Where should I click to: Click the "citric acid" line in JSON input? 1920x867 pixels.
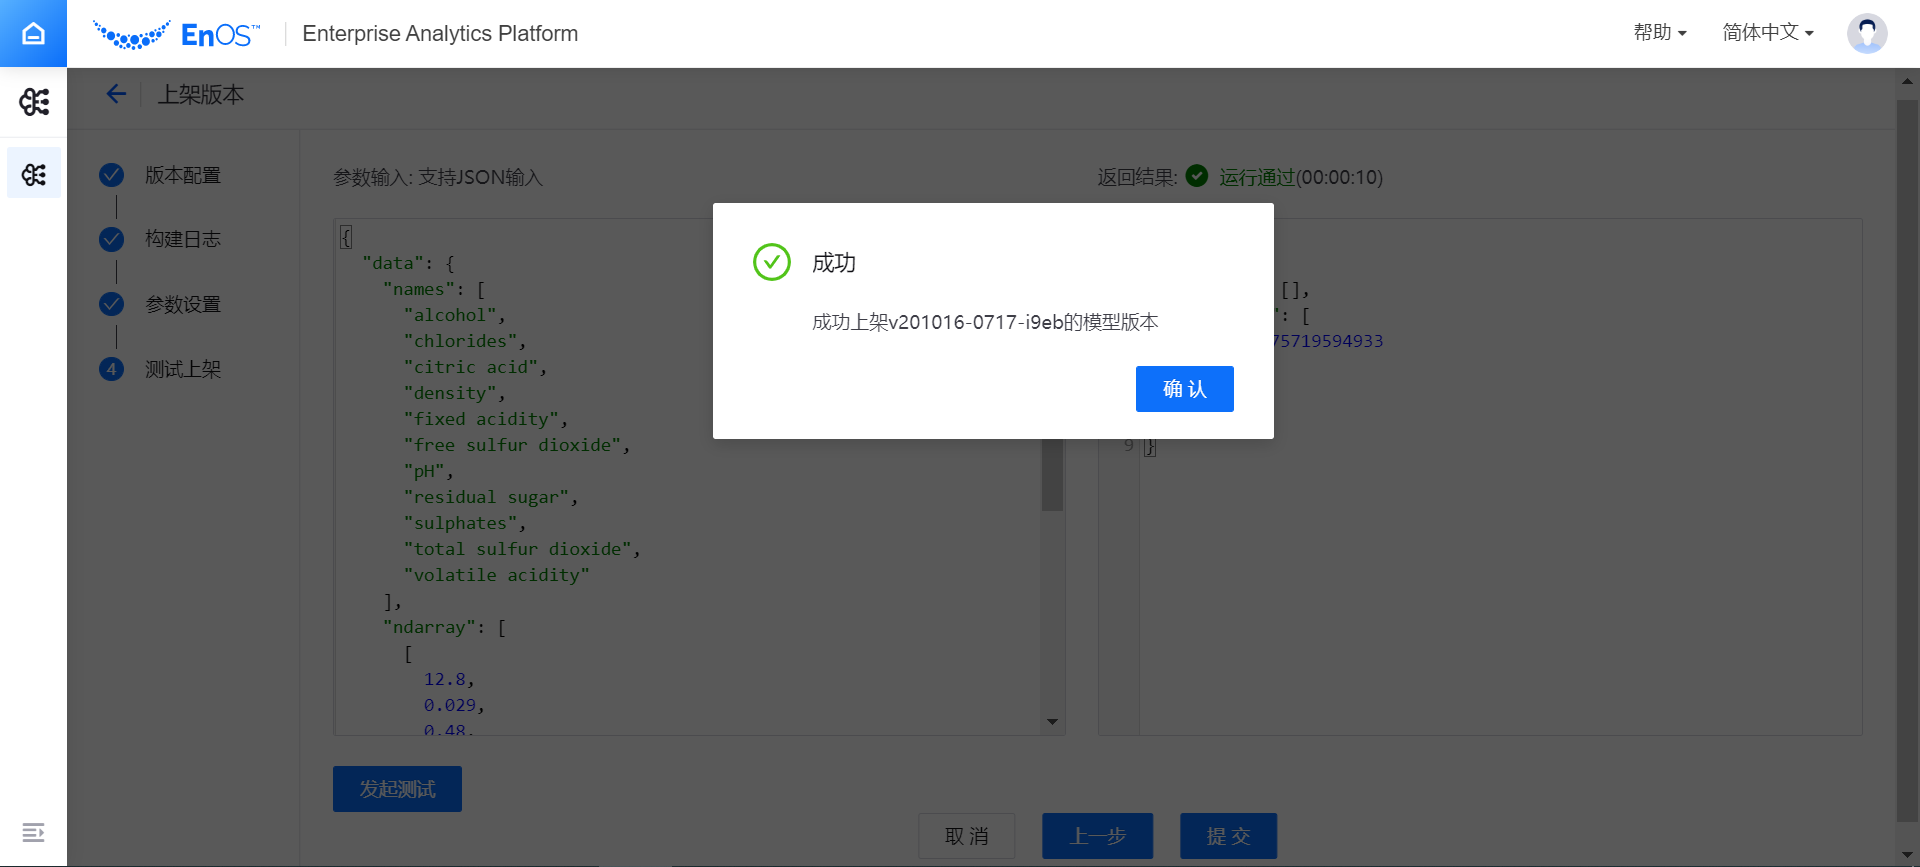(x=475, y=367)
